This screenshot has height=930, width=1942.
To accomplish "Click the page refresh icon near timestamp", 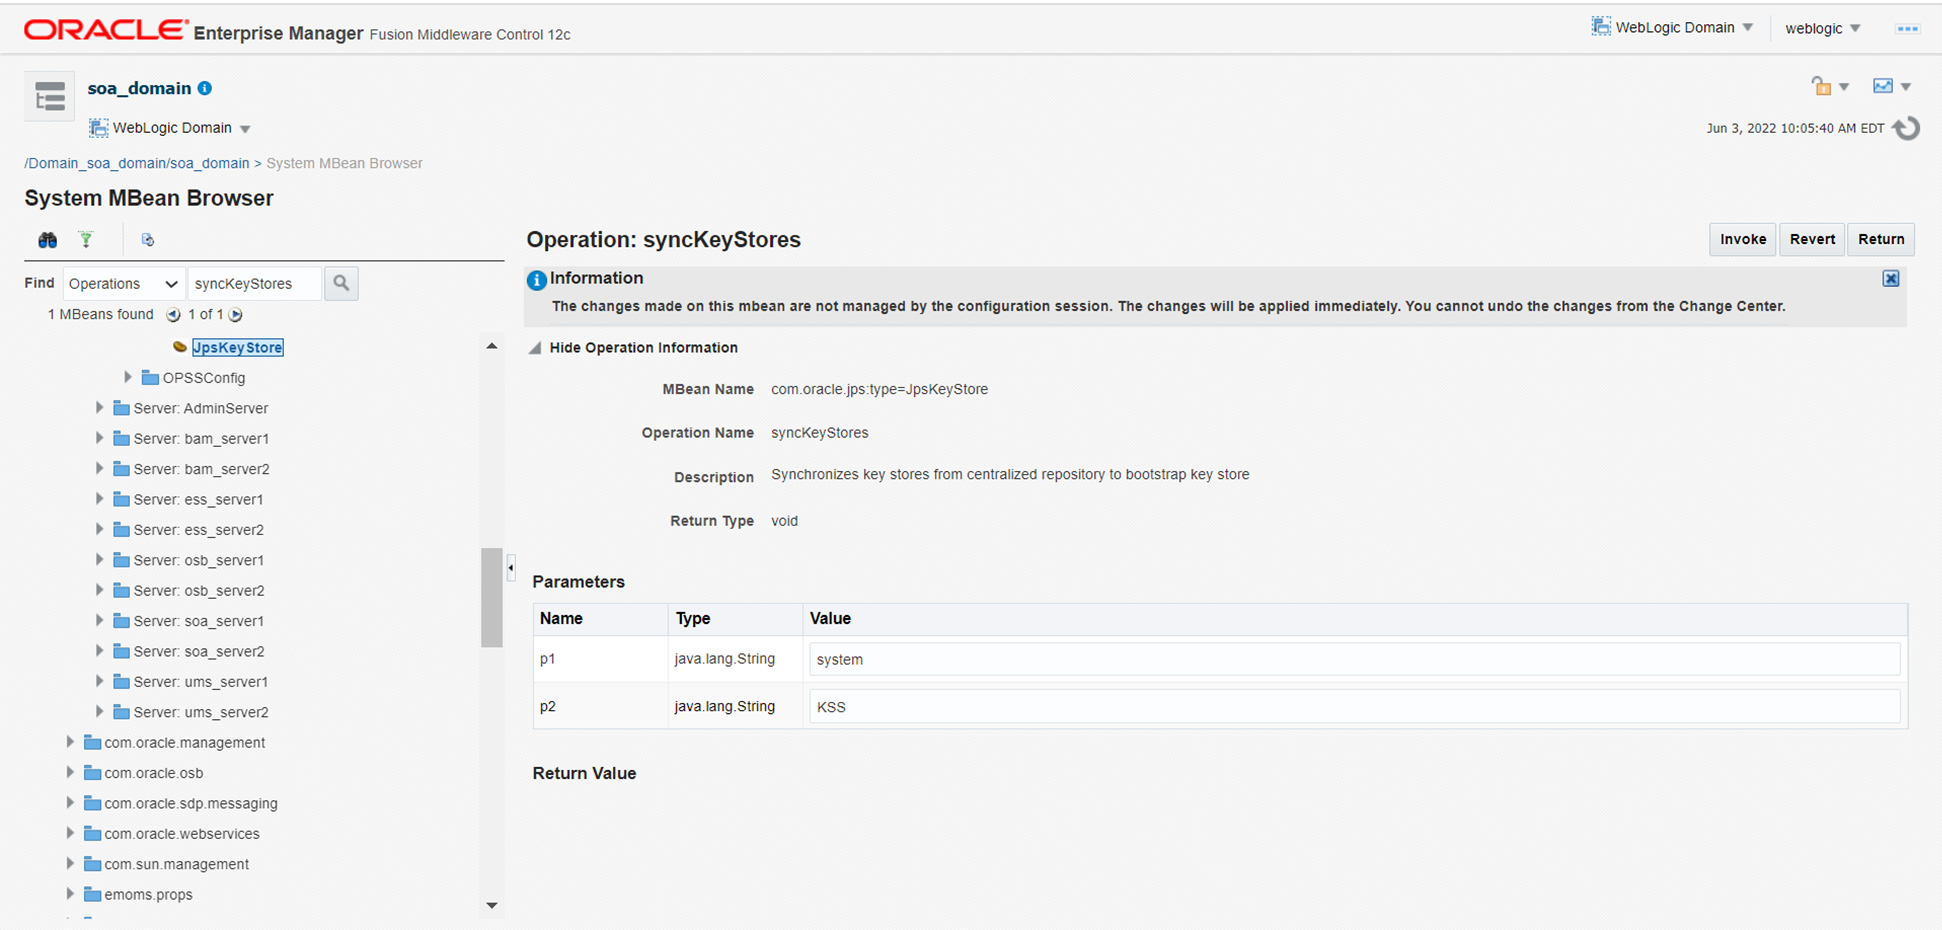I will 1907,128.
